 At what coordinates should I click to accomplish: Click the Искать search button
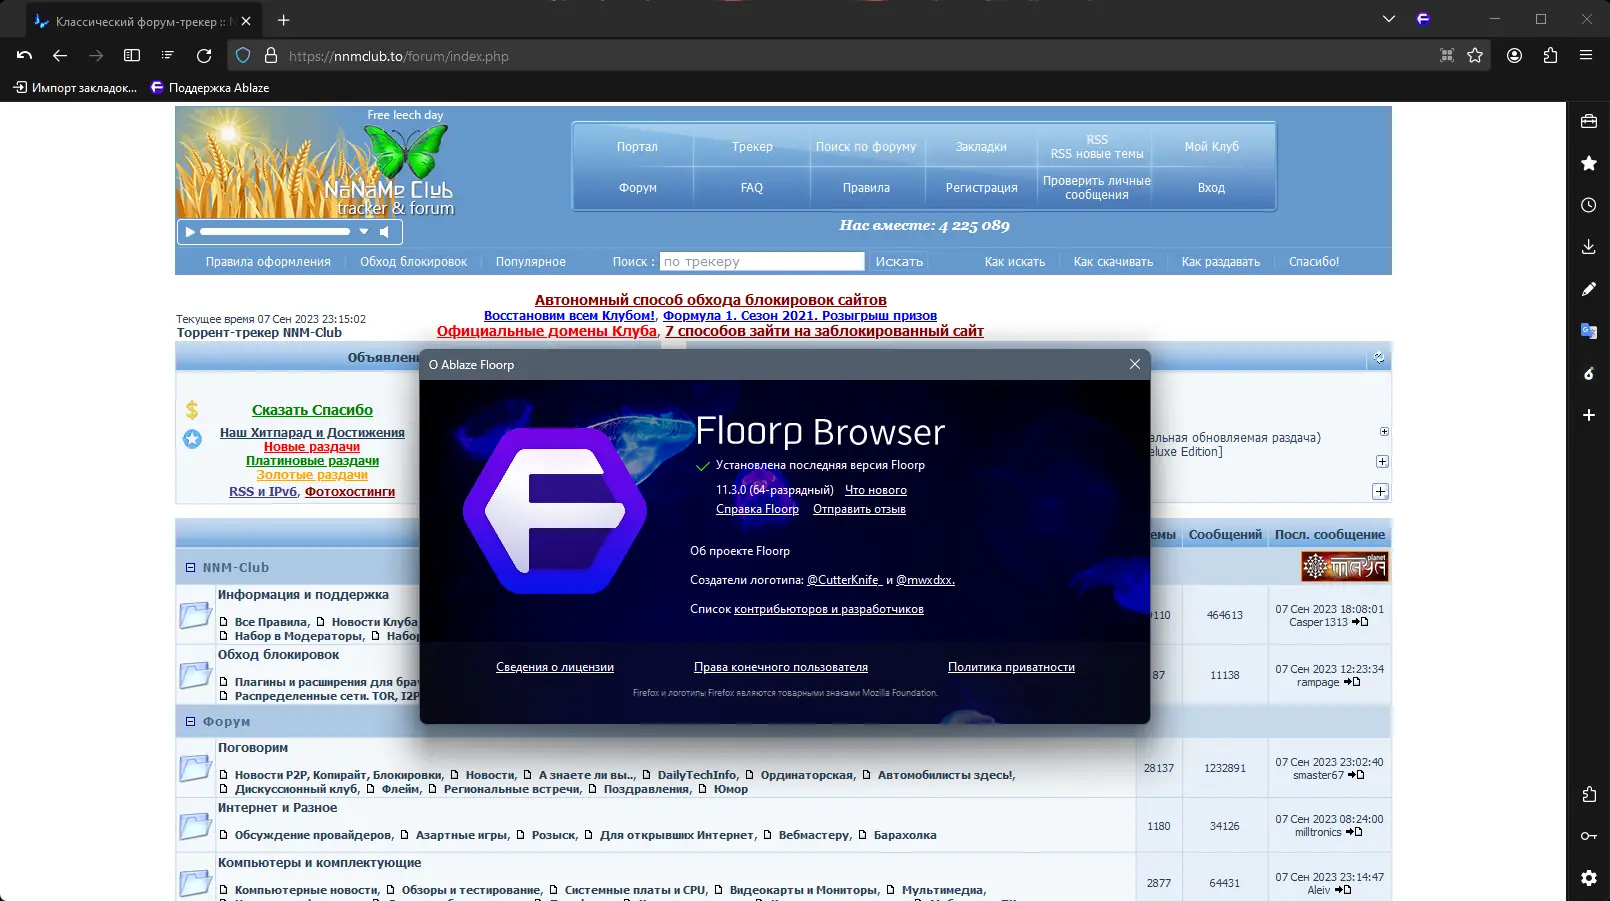[899, 261]
